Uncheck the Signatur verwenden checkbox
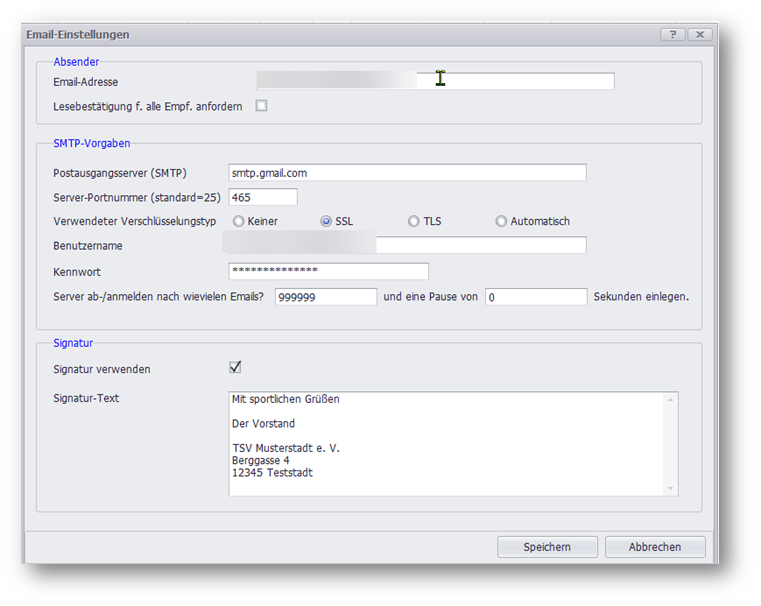Screen dimensions: 761x606 235,368
